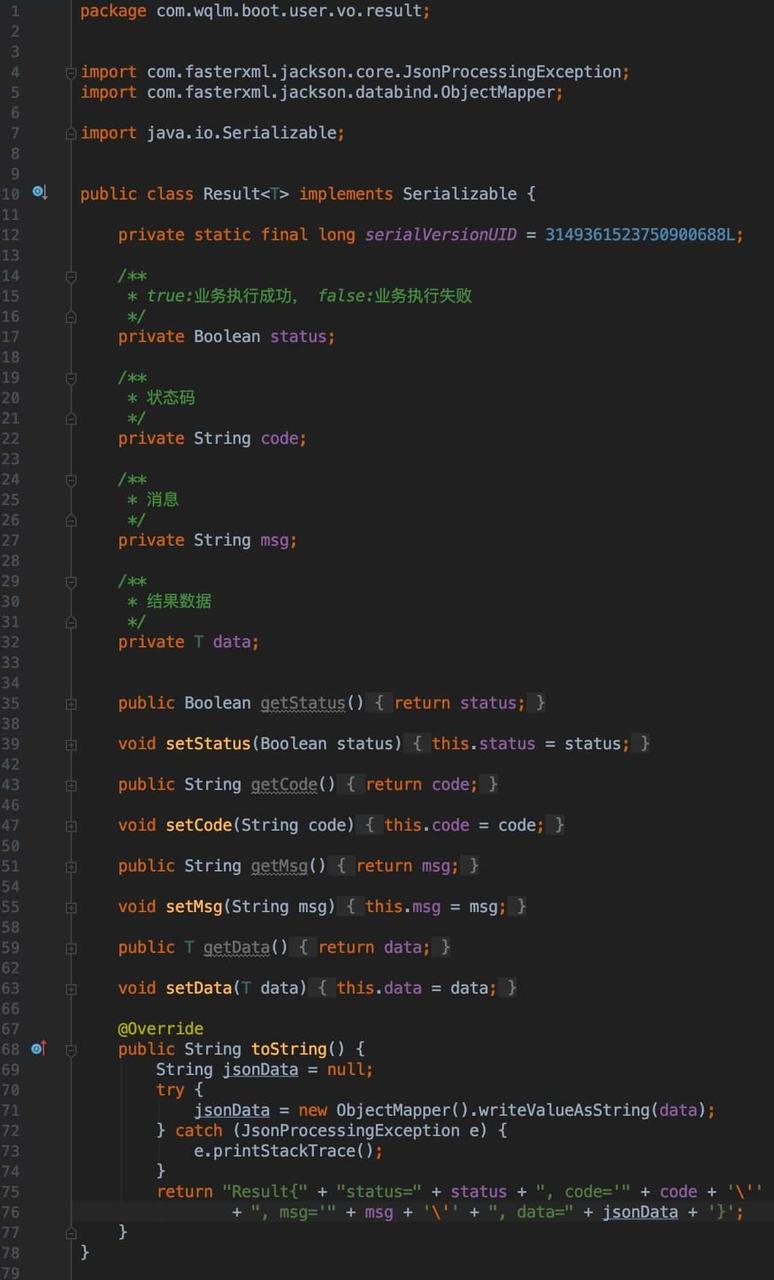Click the 'private Boolean status;' field declaration
Image resolution: width=774 pixels, height=1280 pixels.
pos(227,336)
